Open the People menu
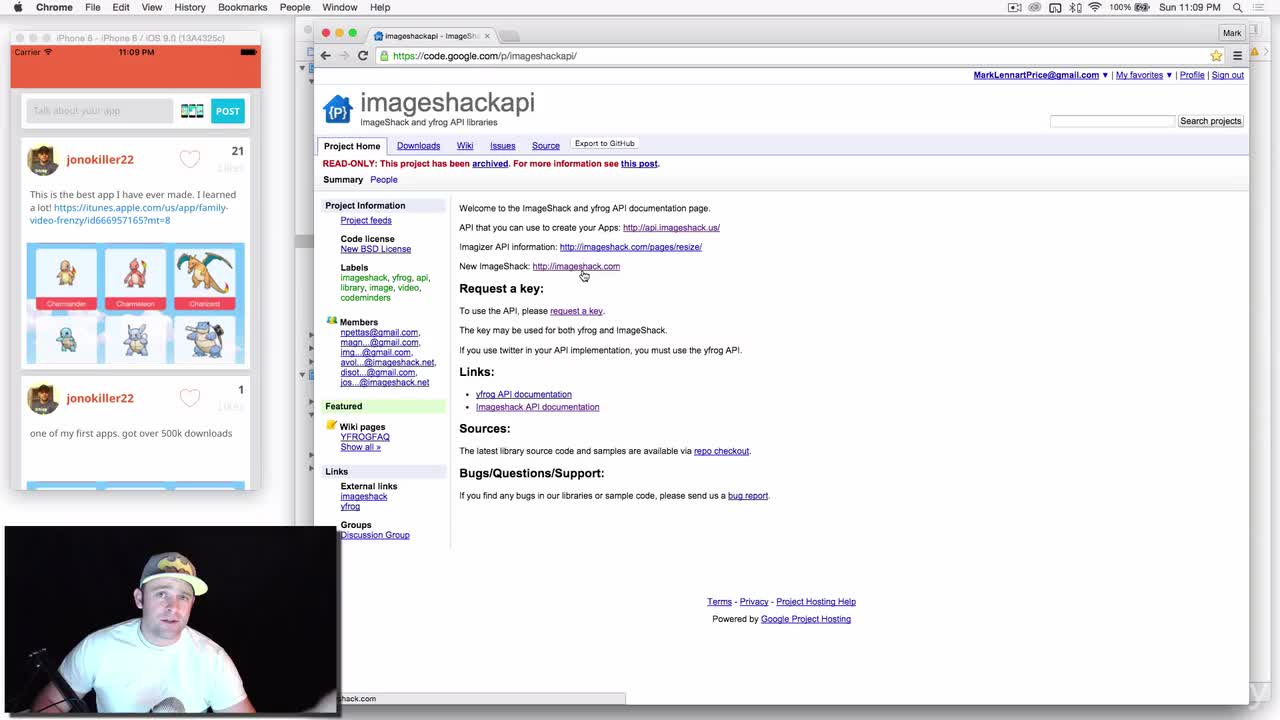The width and height of the screenshot is (1280, 720). tap(294, 7)
